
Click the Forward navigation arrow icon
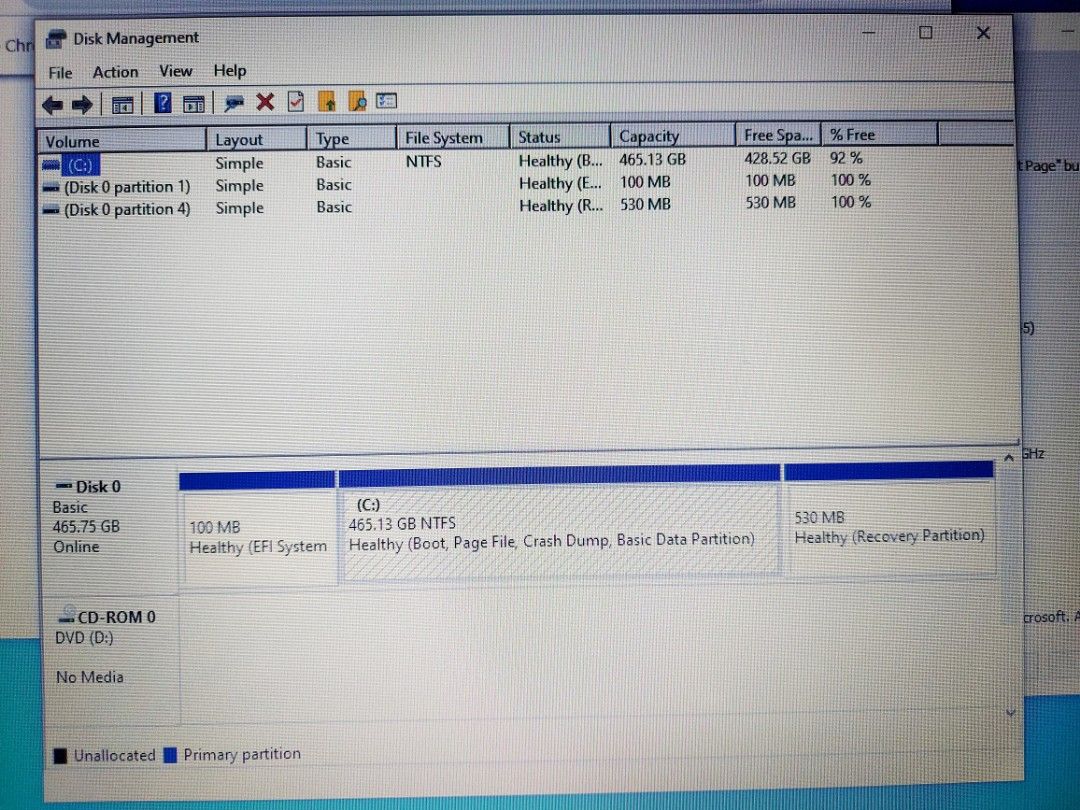click(x=82, y=104)
